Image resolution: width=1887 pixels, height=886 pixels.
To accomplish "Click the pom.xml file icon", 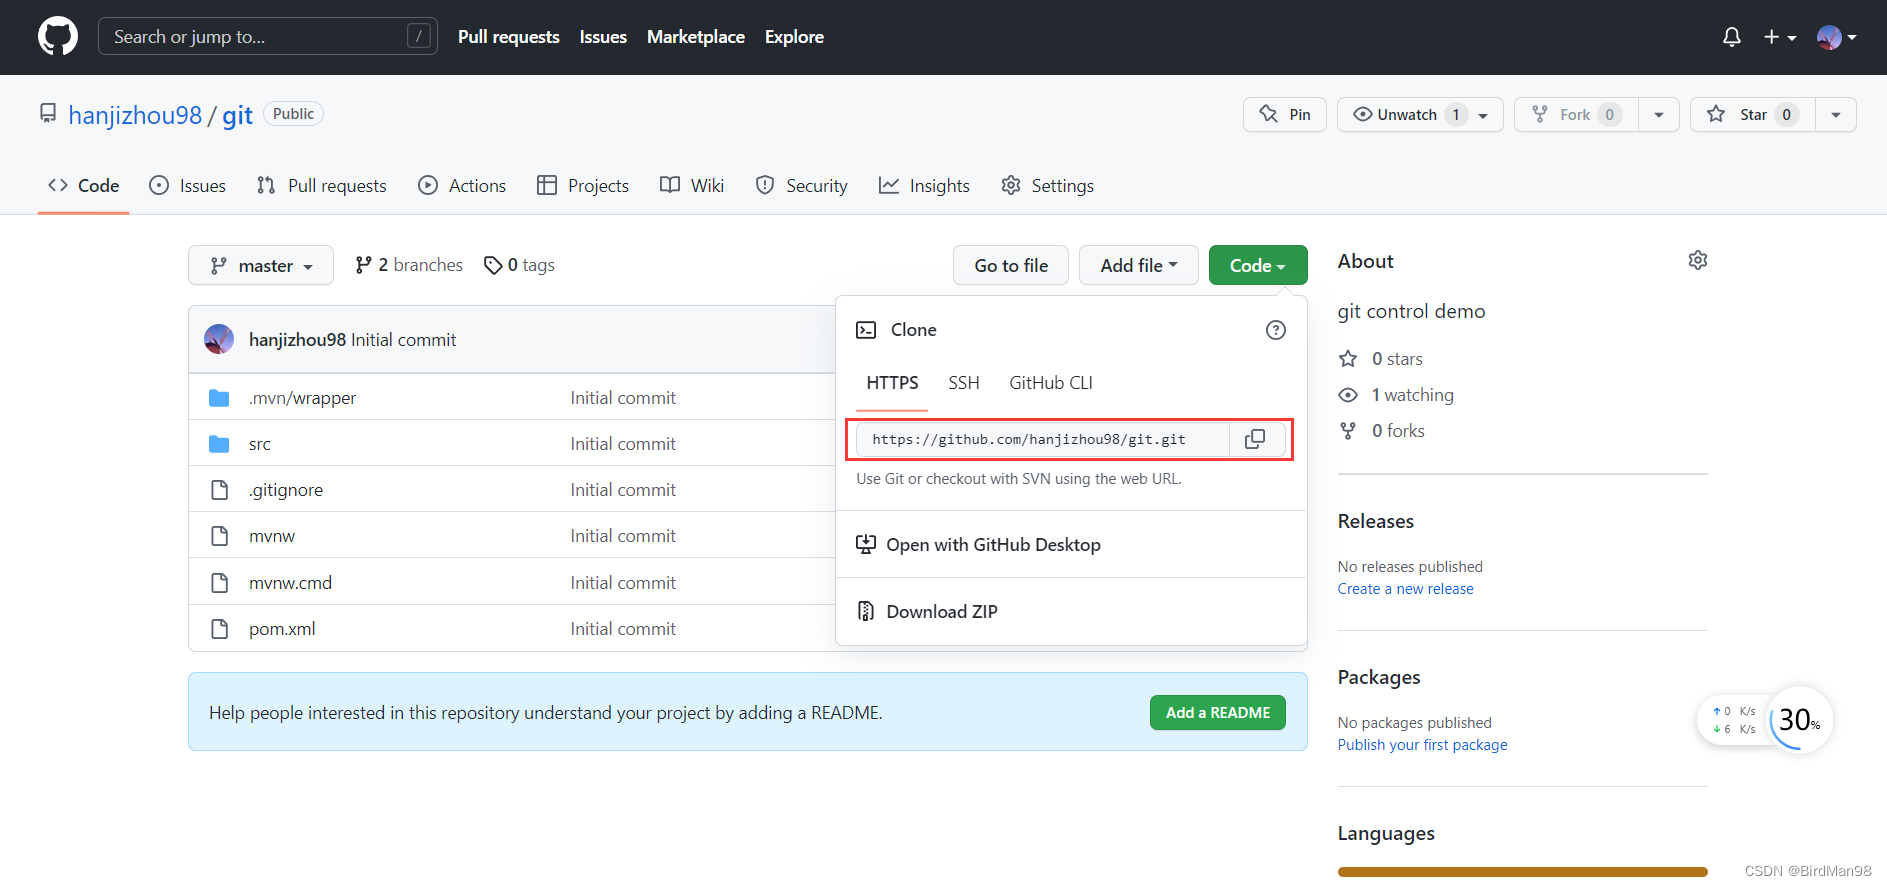I will [x=219, y=629].
